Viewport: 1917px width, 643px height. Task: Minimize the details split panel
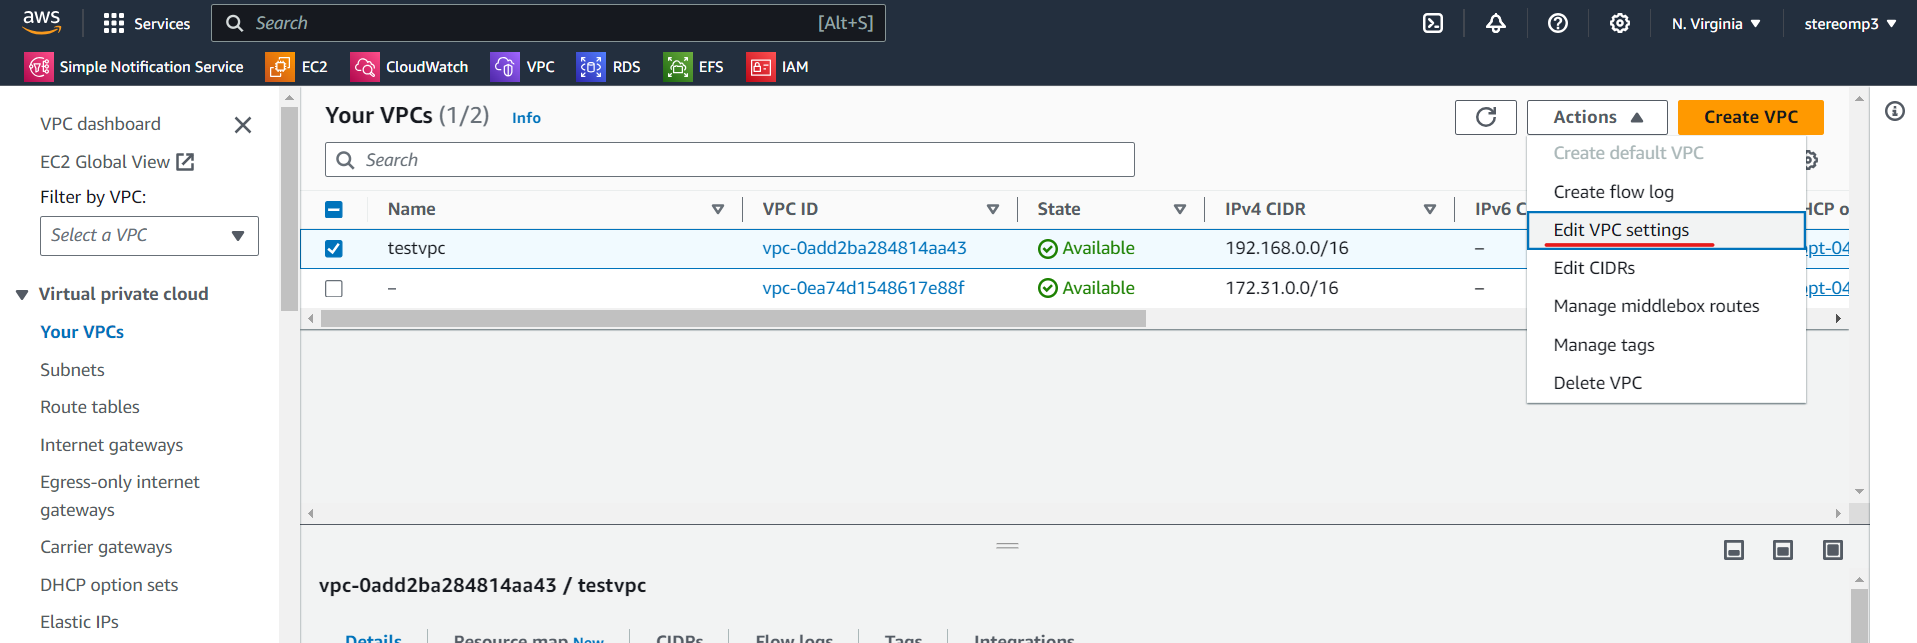coord(1734,550)
